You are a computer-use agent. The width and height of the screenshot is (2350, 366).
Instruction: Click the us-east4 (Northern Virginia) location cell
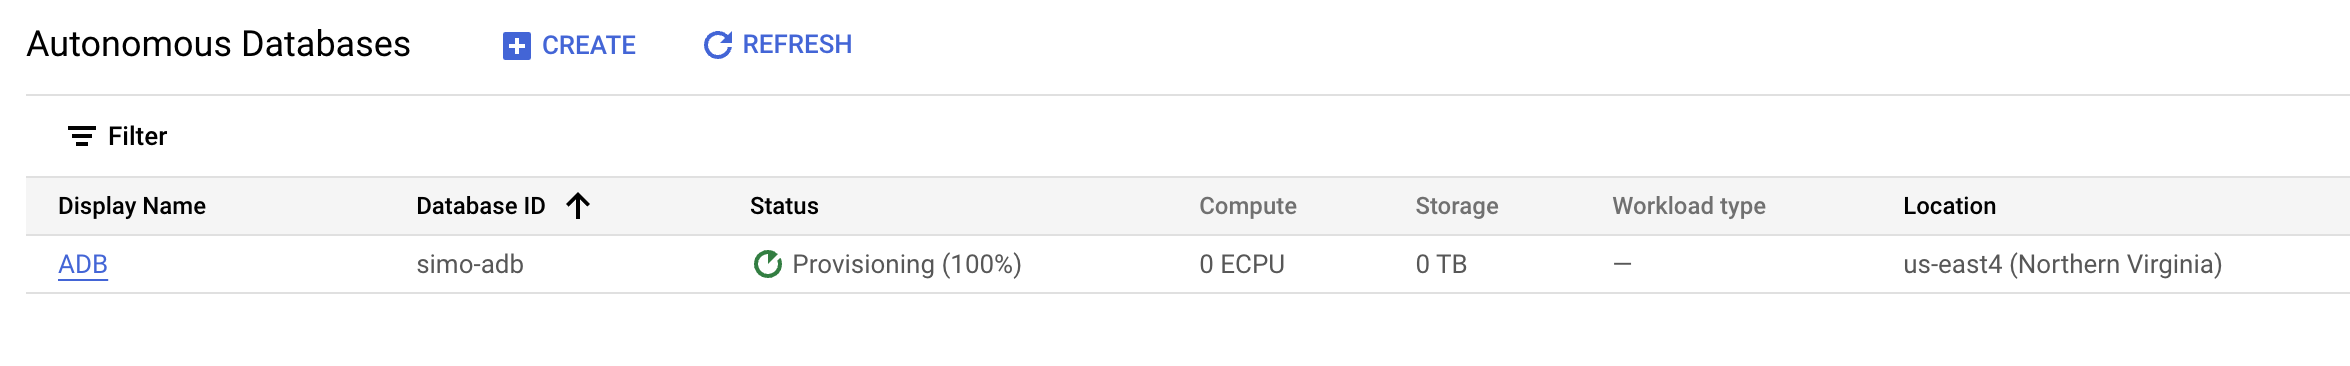[x=2062, y=264]
